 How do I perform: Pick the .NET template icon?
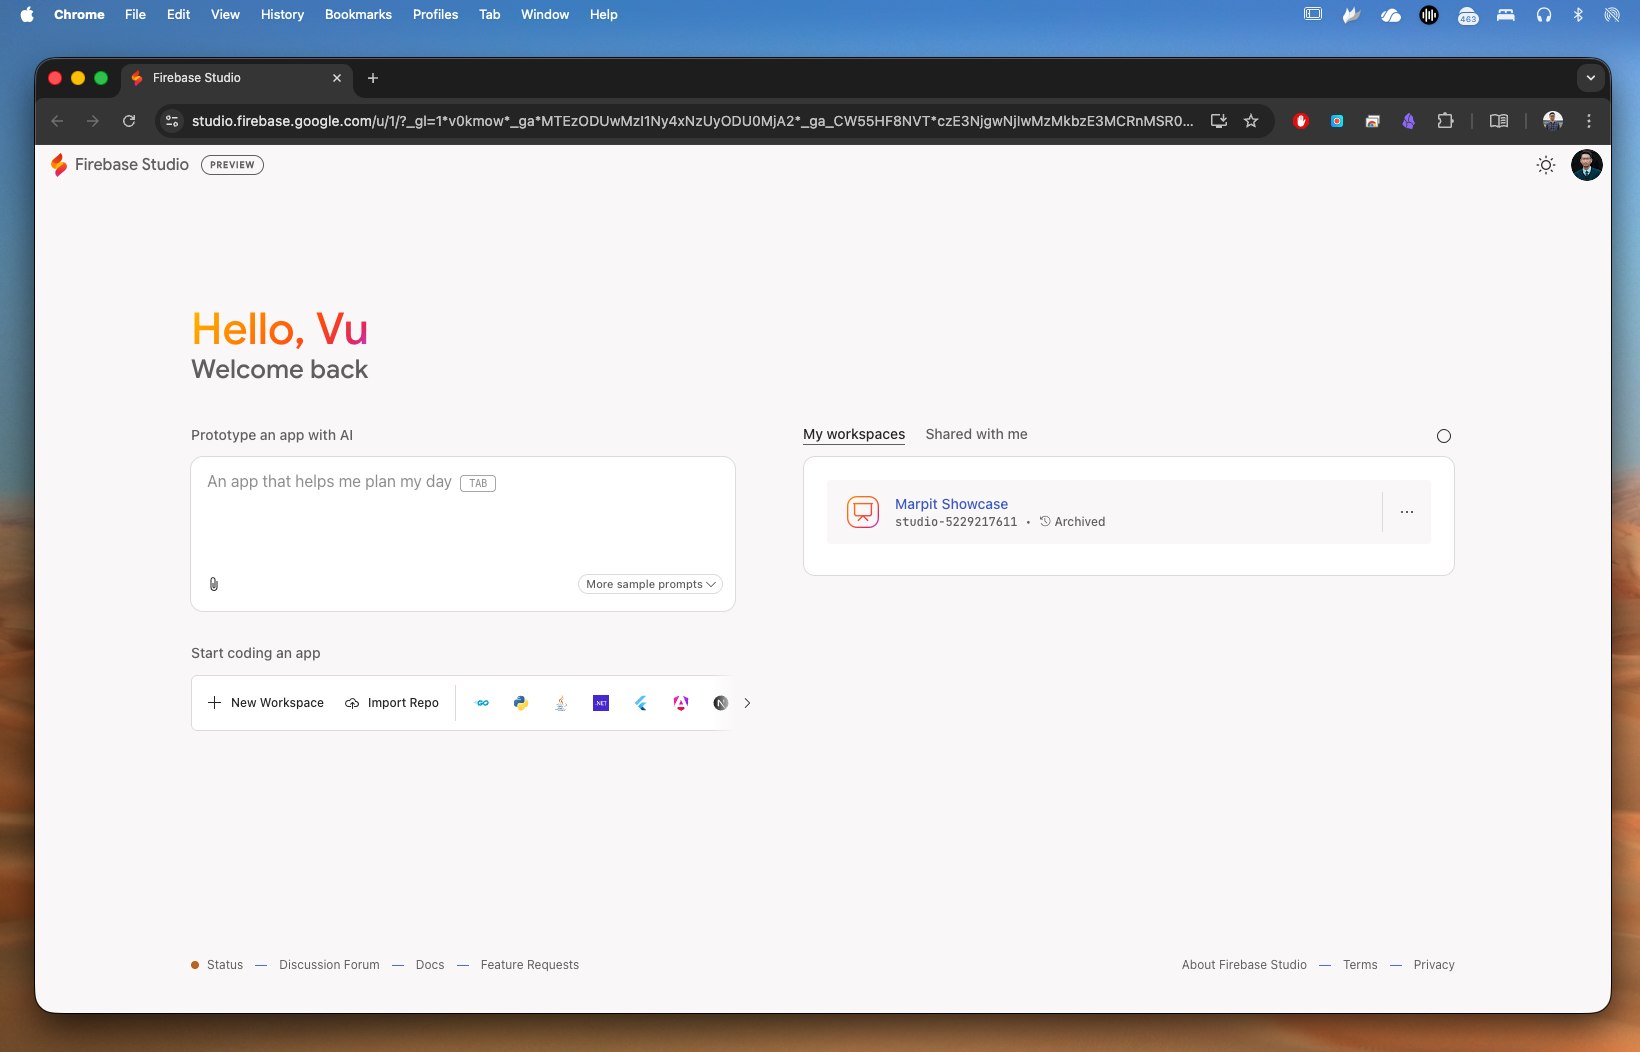click(601, 703)
